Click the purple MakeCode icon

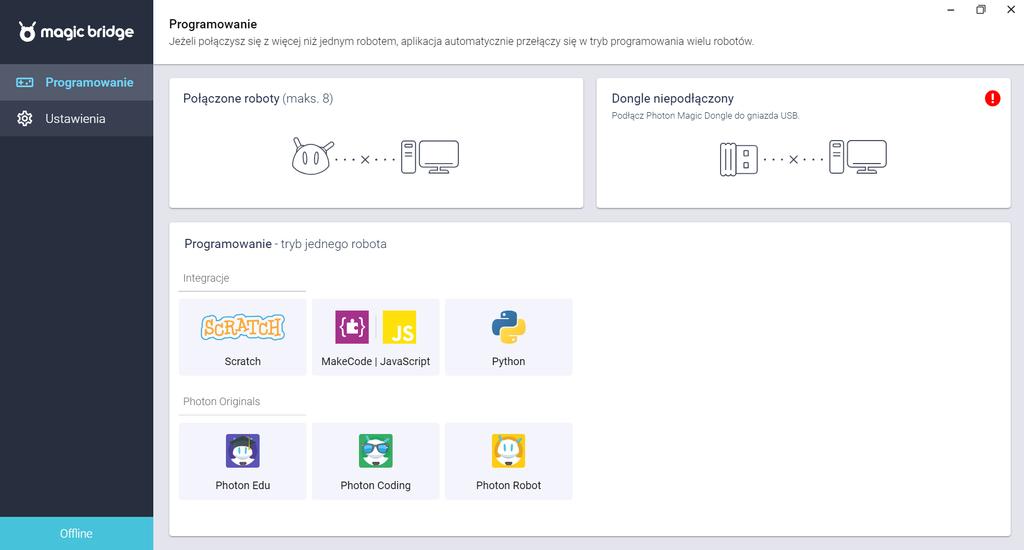coord(352,327)
